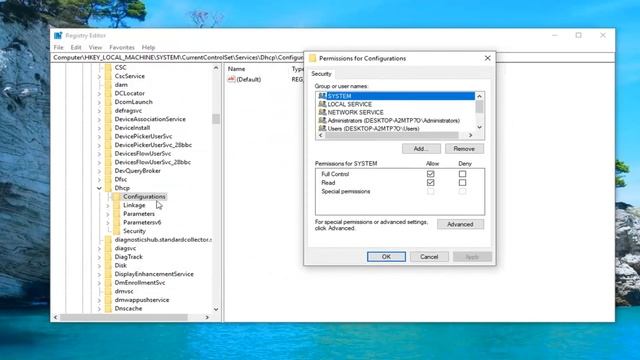
Task: Toggle Allow checkbox for Read permission
Action: 430,182
